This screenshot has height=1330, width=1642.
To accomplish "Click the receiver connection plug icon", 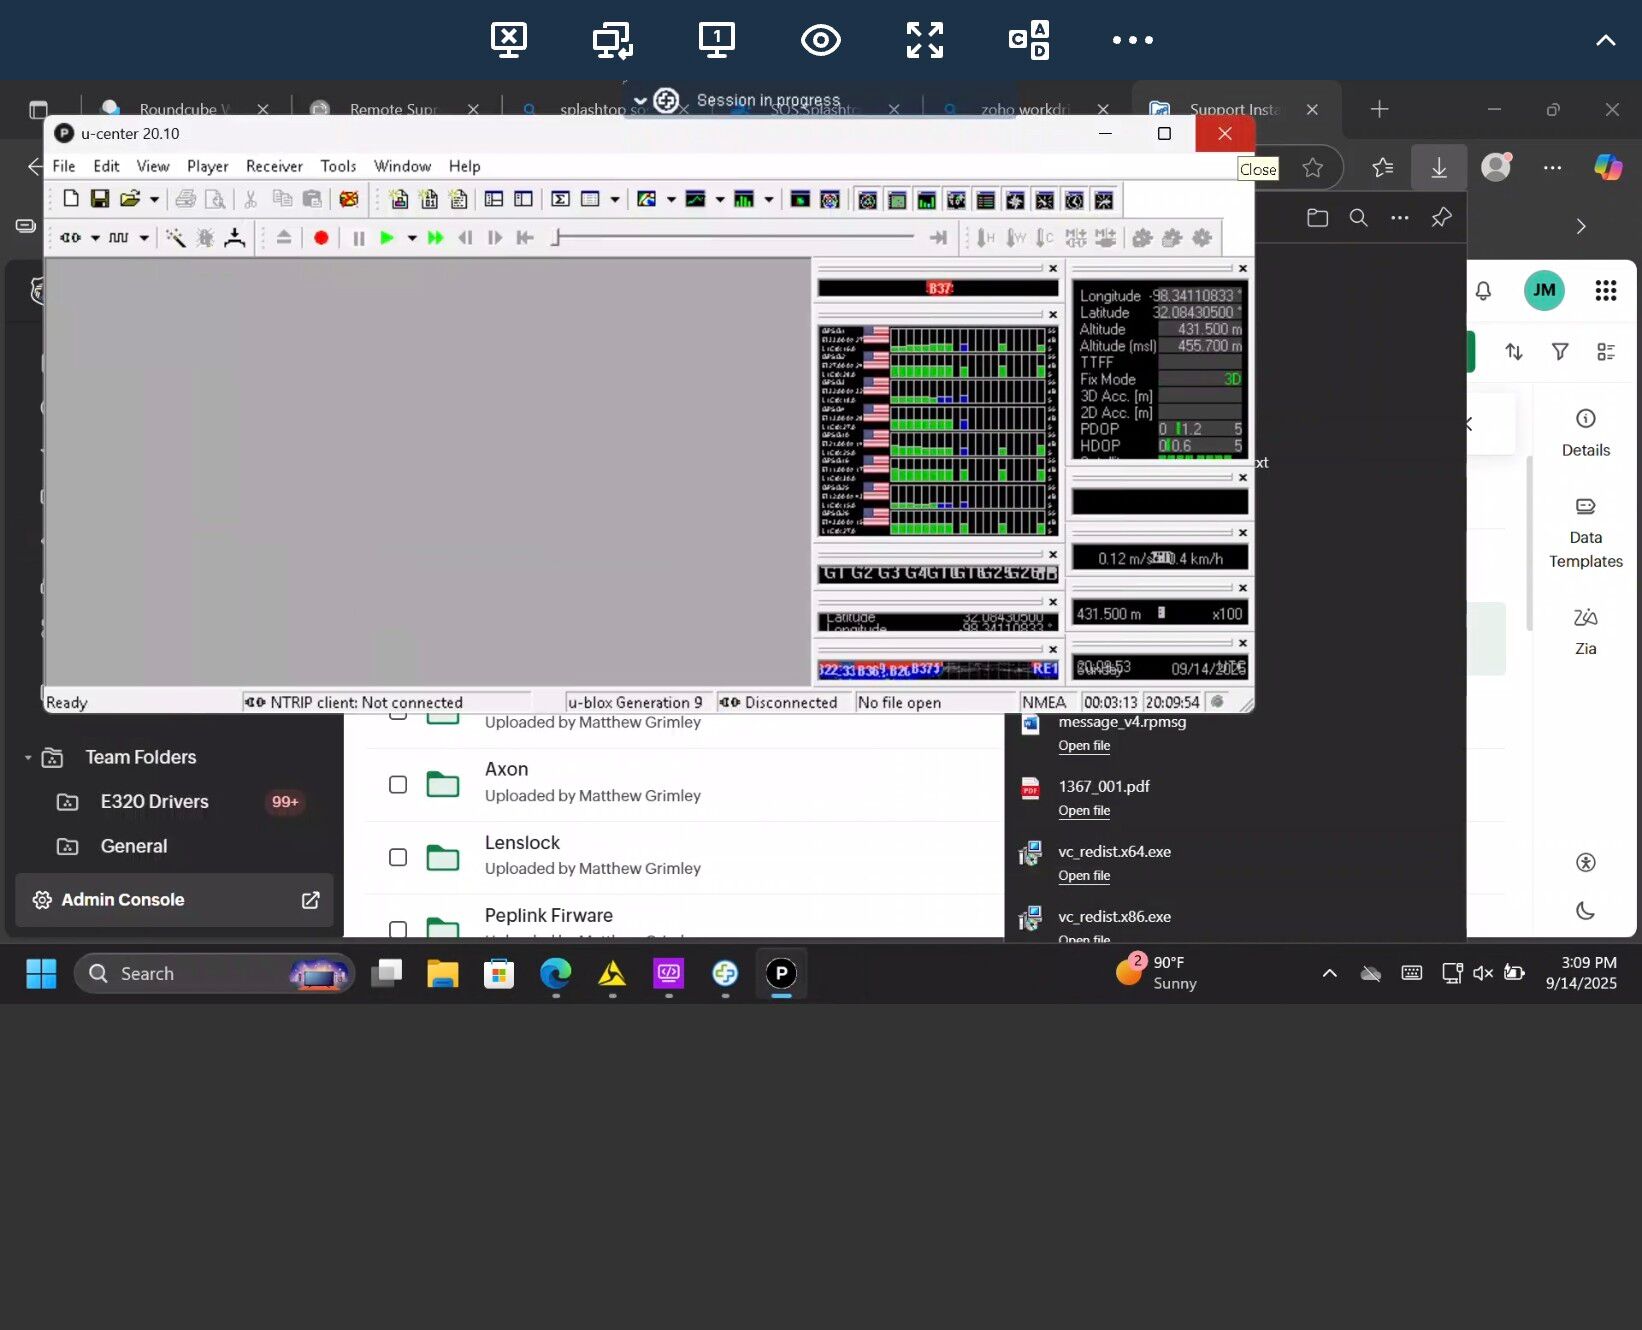I will (x=70, y=238).
